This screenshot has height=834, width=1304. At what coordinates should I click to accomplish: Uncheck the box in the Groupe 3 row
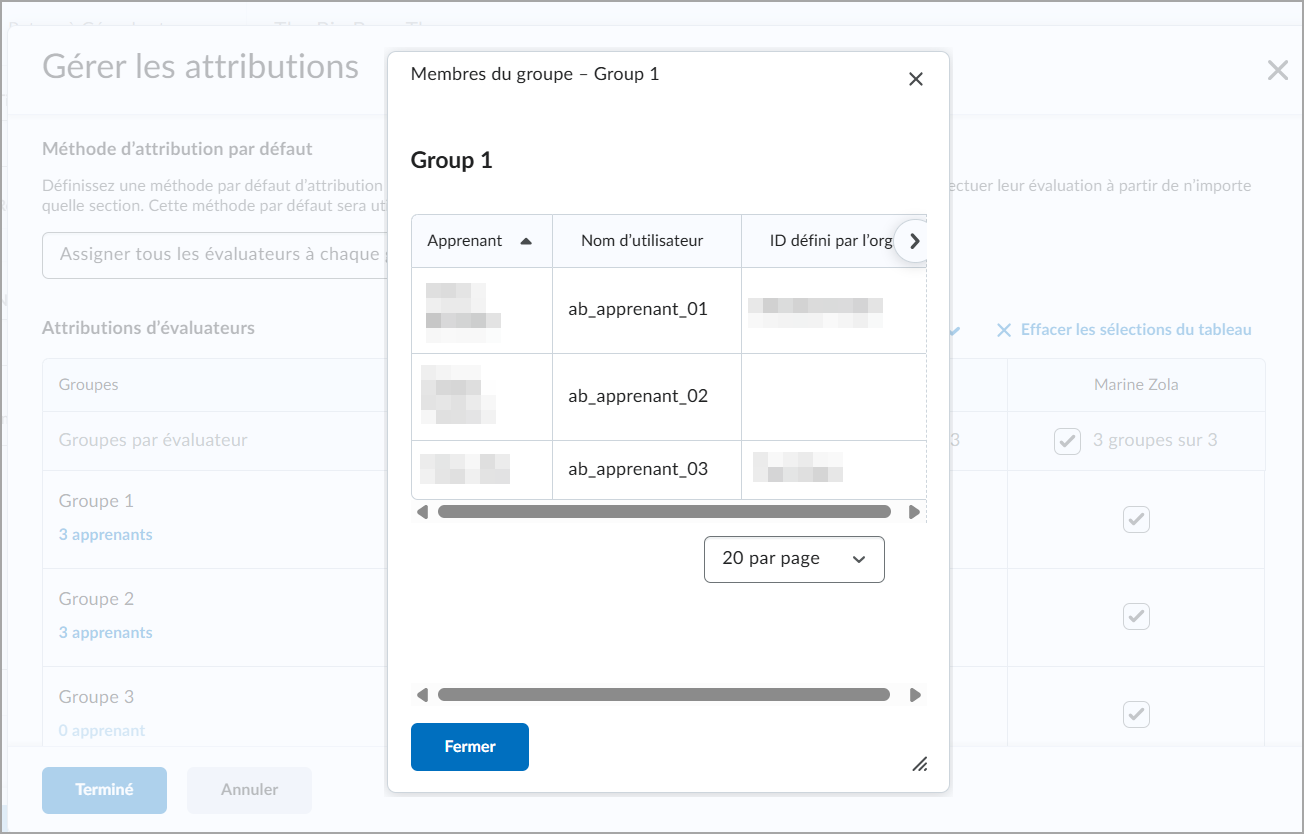[x=1136, y=714]
